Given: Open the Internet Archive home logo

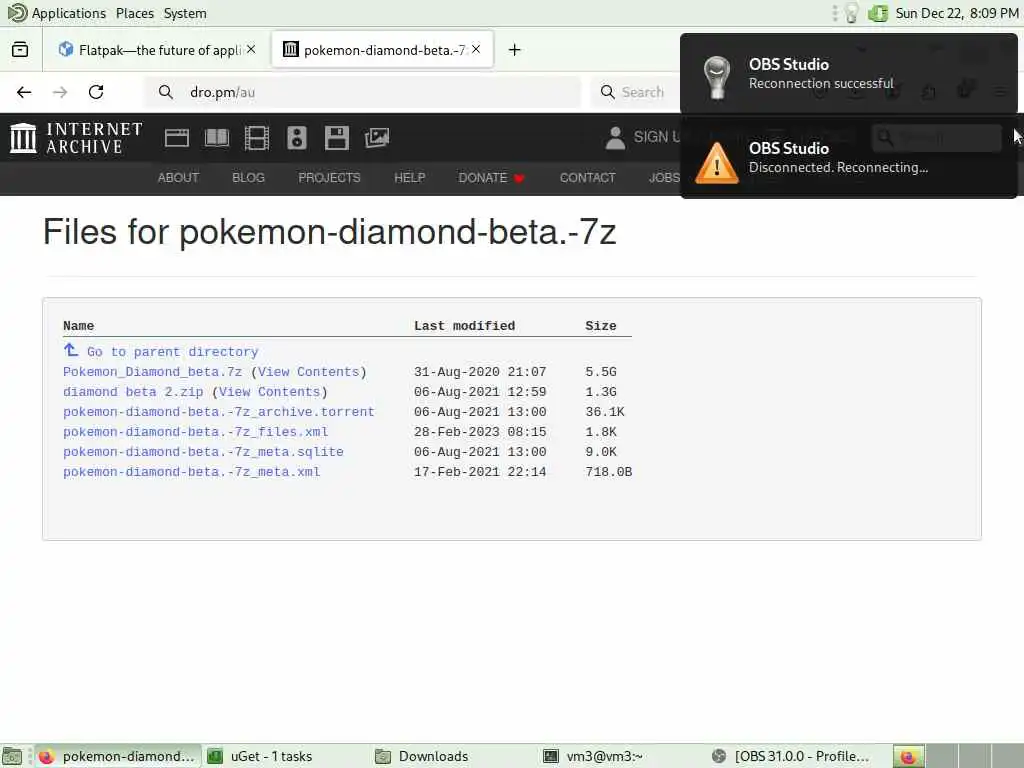Looking at the screenshot, I should pos(76,138).
